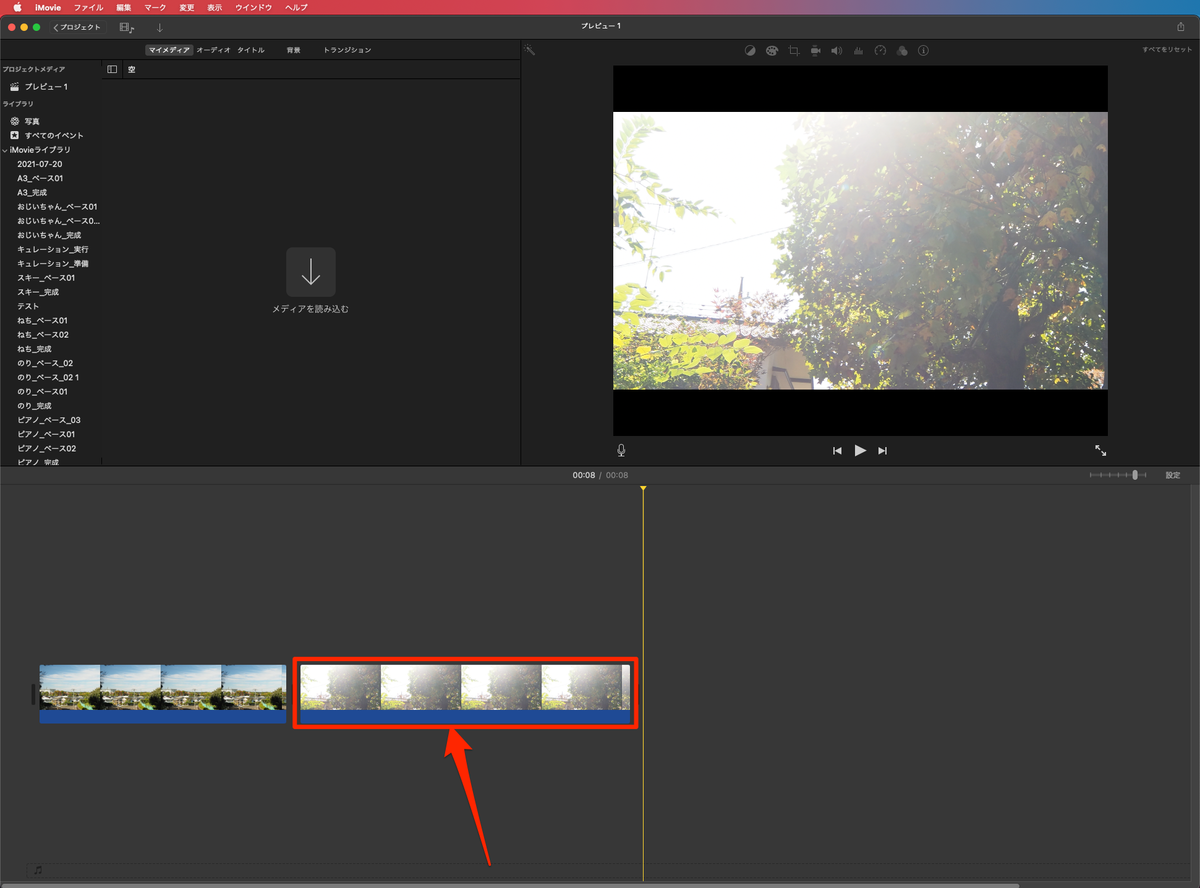This screenshot has width=1200, height=888.
Task: Open the iMovie application menu
Action: (48, 7)
